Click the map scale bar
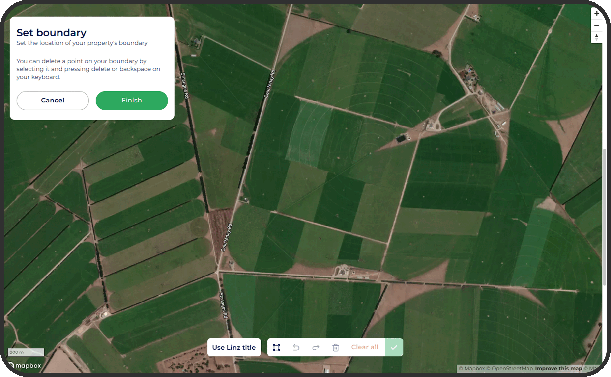 tap(26, 352)
